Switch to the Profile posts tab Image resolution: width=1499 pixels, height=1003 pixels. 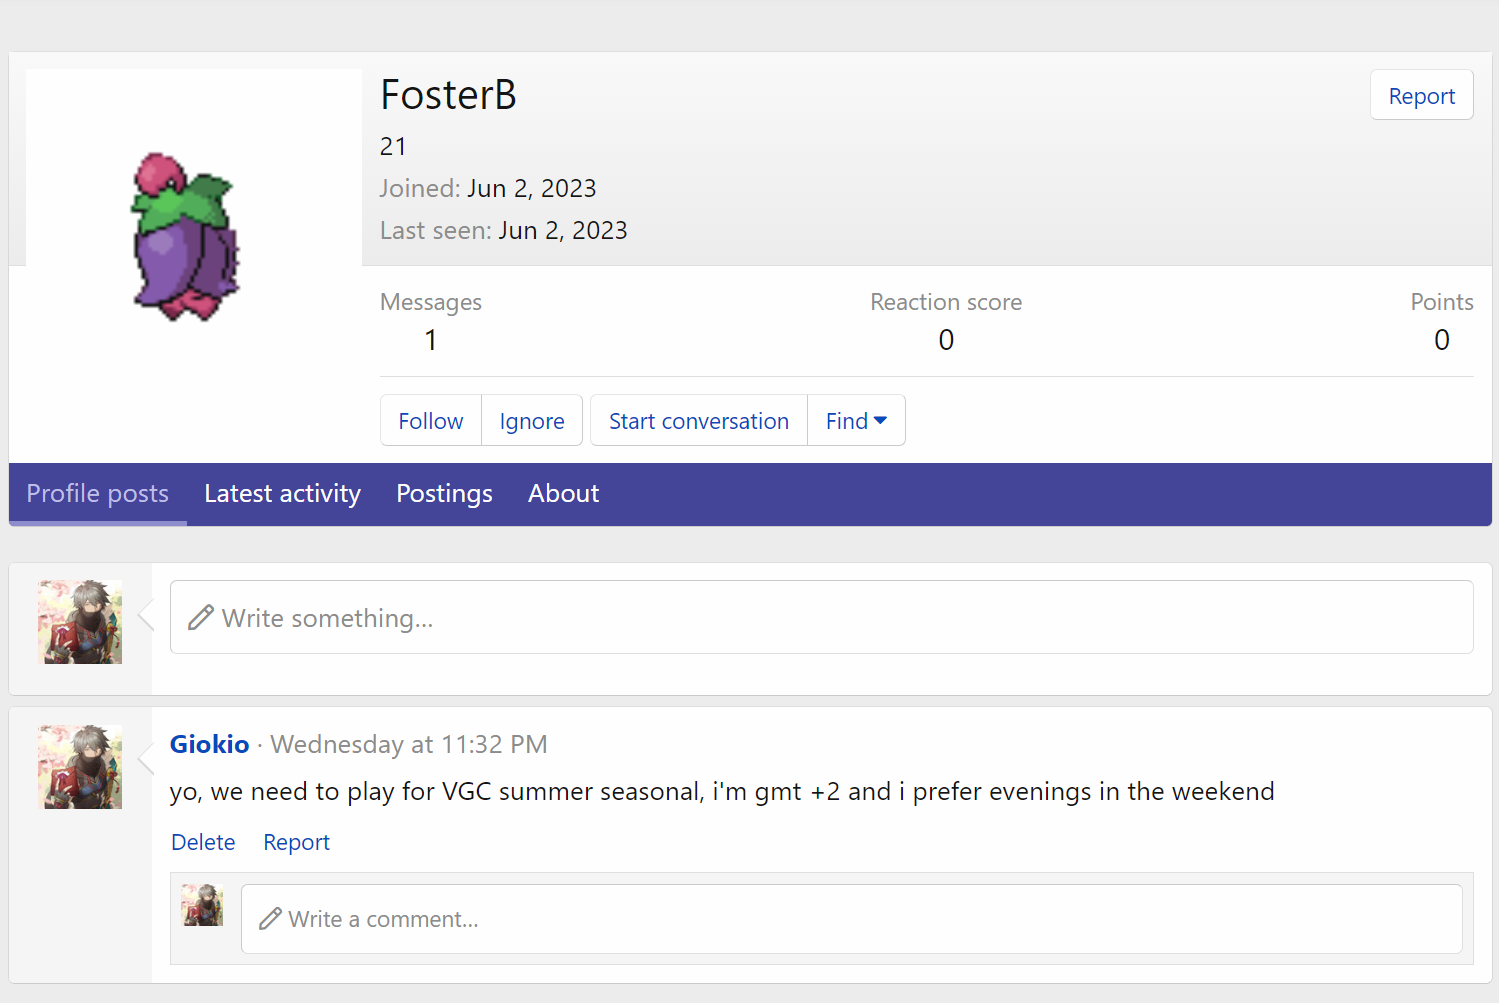97,494
